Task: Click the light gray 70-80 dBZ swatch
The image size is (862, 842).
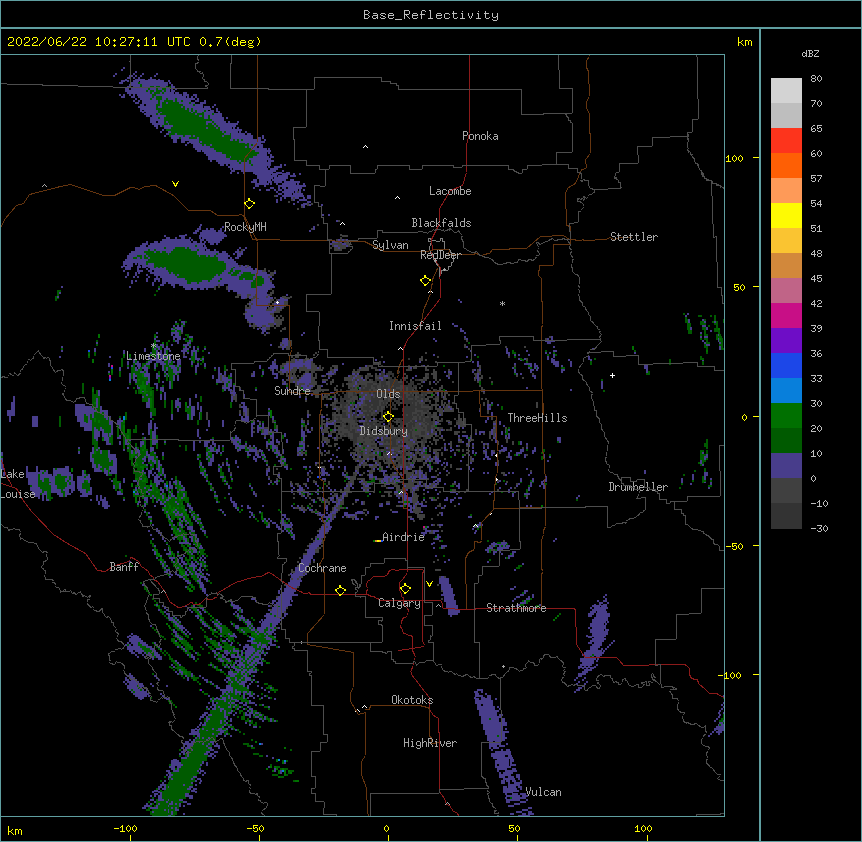Action: pyautogui.click(x=786, y=91)
